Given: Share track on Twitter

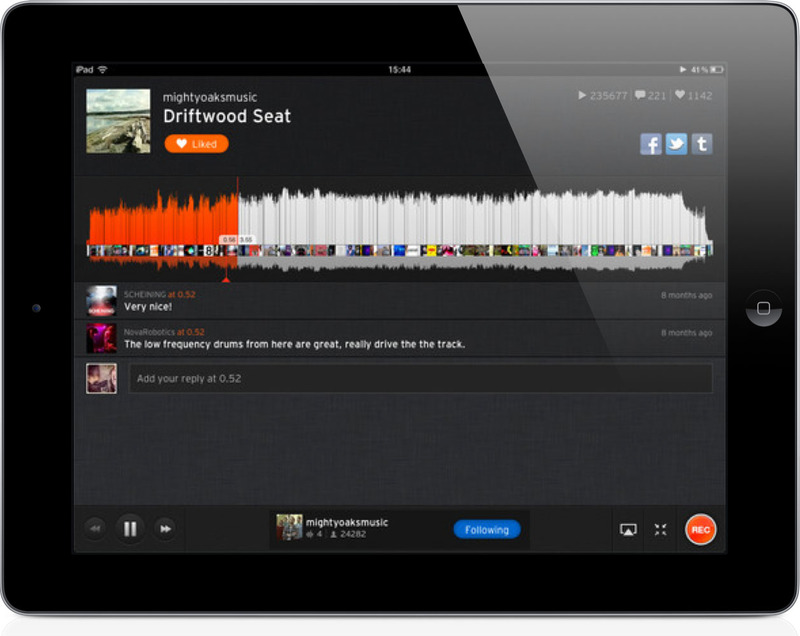Looking at the screenshot, I should click(676, 144).
